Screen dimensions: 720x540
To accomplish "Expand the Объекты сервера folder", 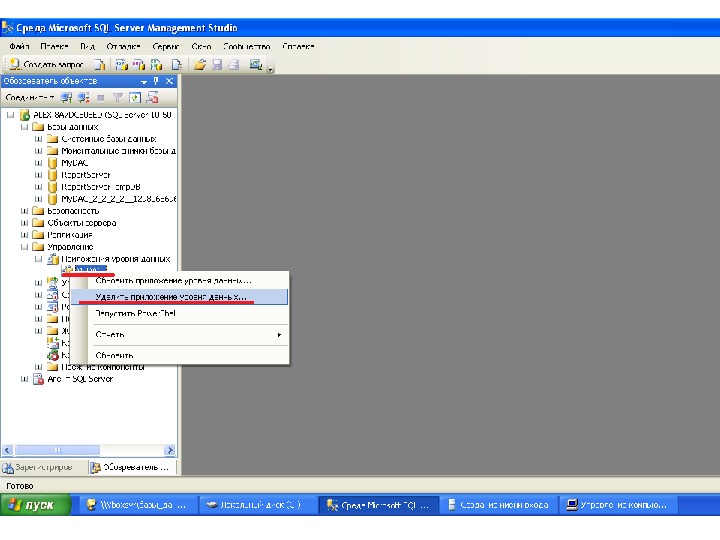I will [24, 223].
